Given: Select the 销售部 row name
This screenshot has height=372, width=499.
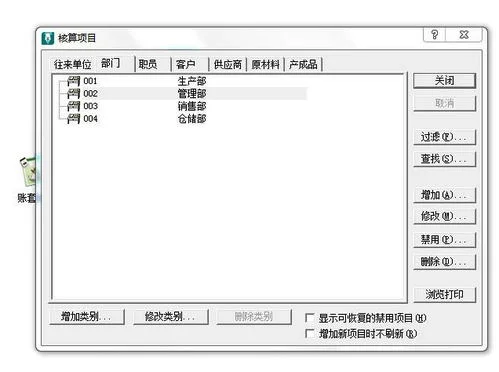Looking at the screenshot, I should 192,106.
